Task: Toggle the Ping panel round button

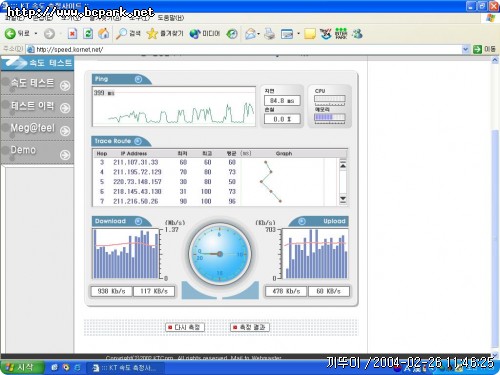Action: [138, 79]
